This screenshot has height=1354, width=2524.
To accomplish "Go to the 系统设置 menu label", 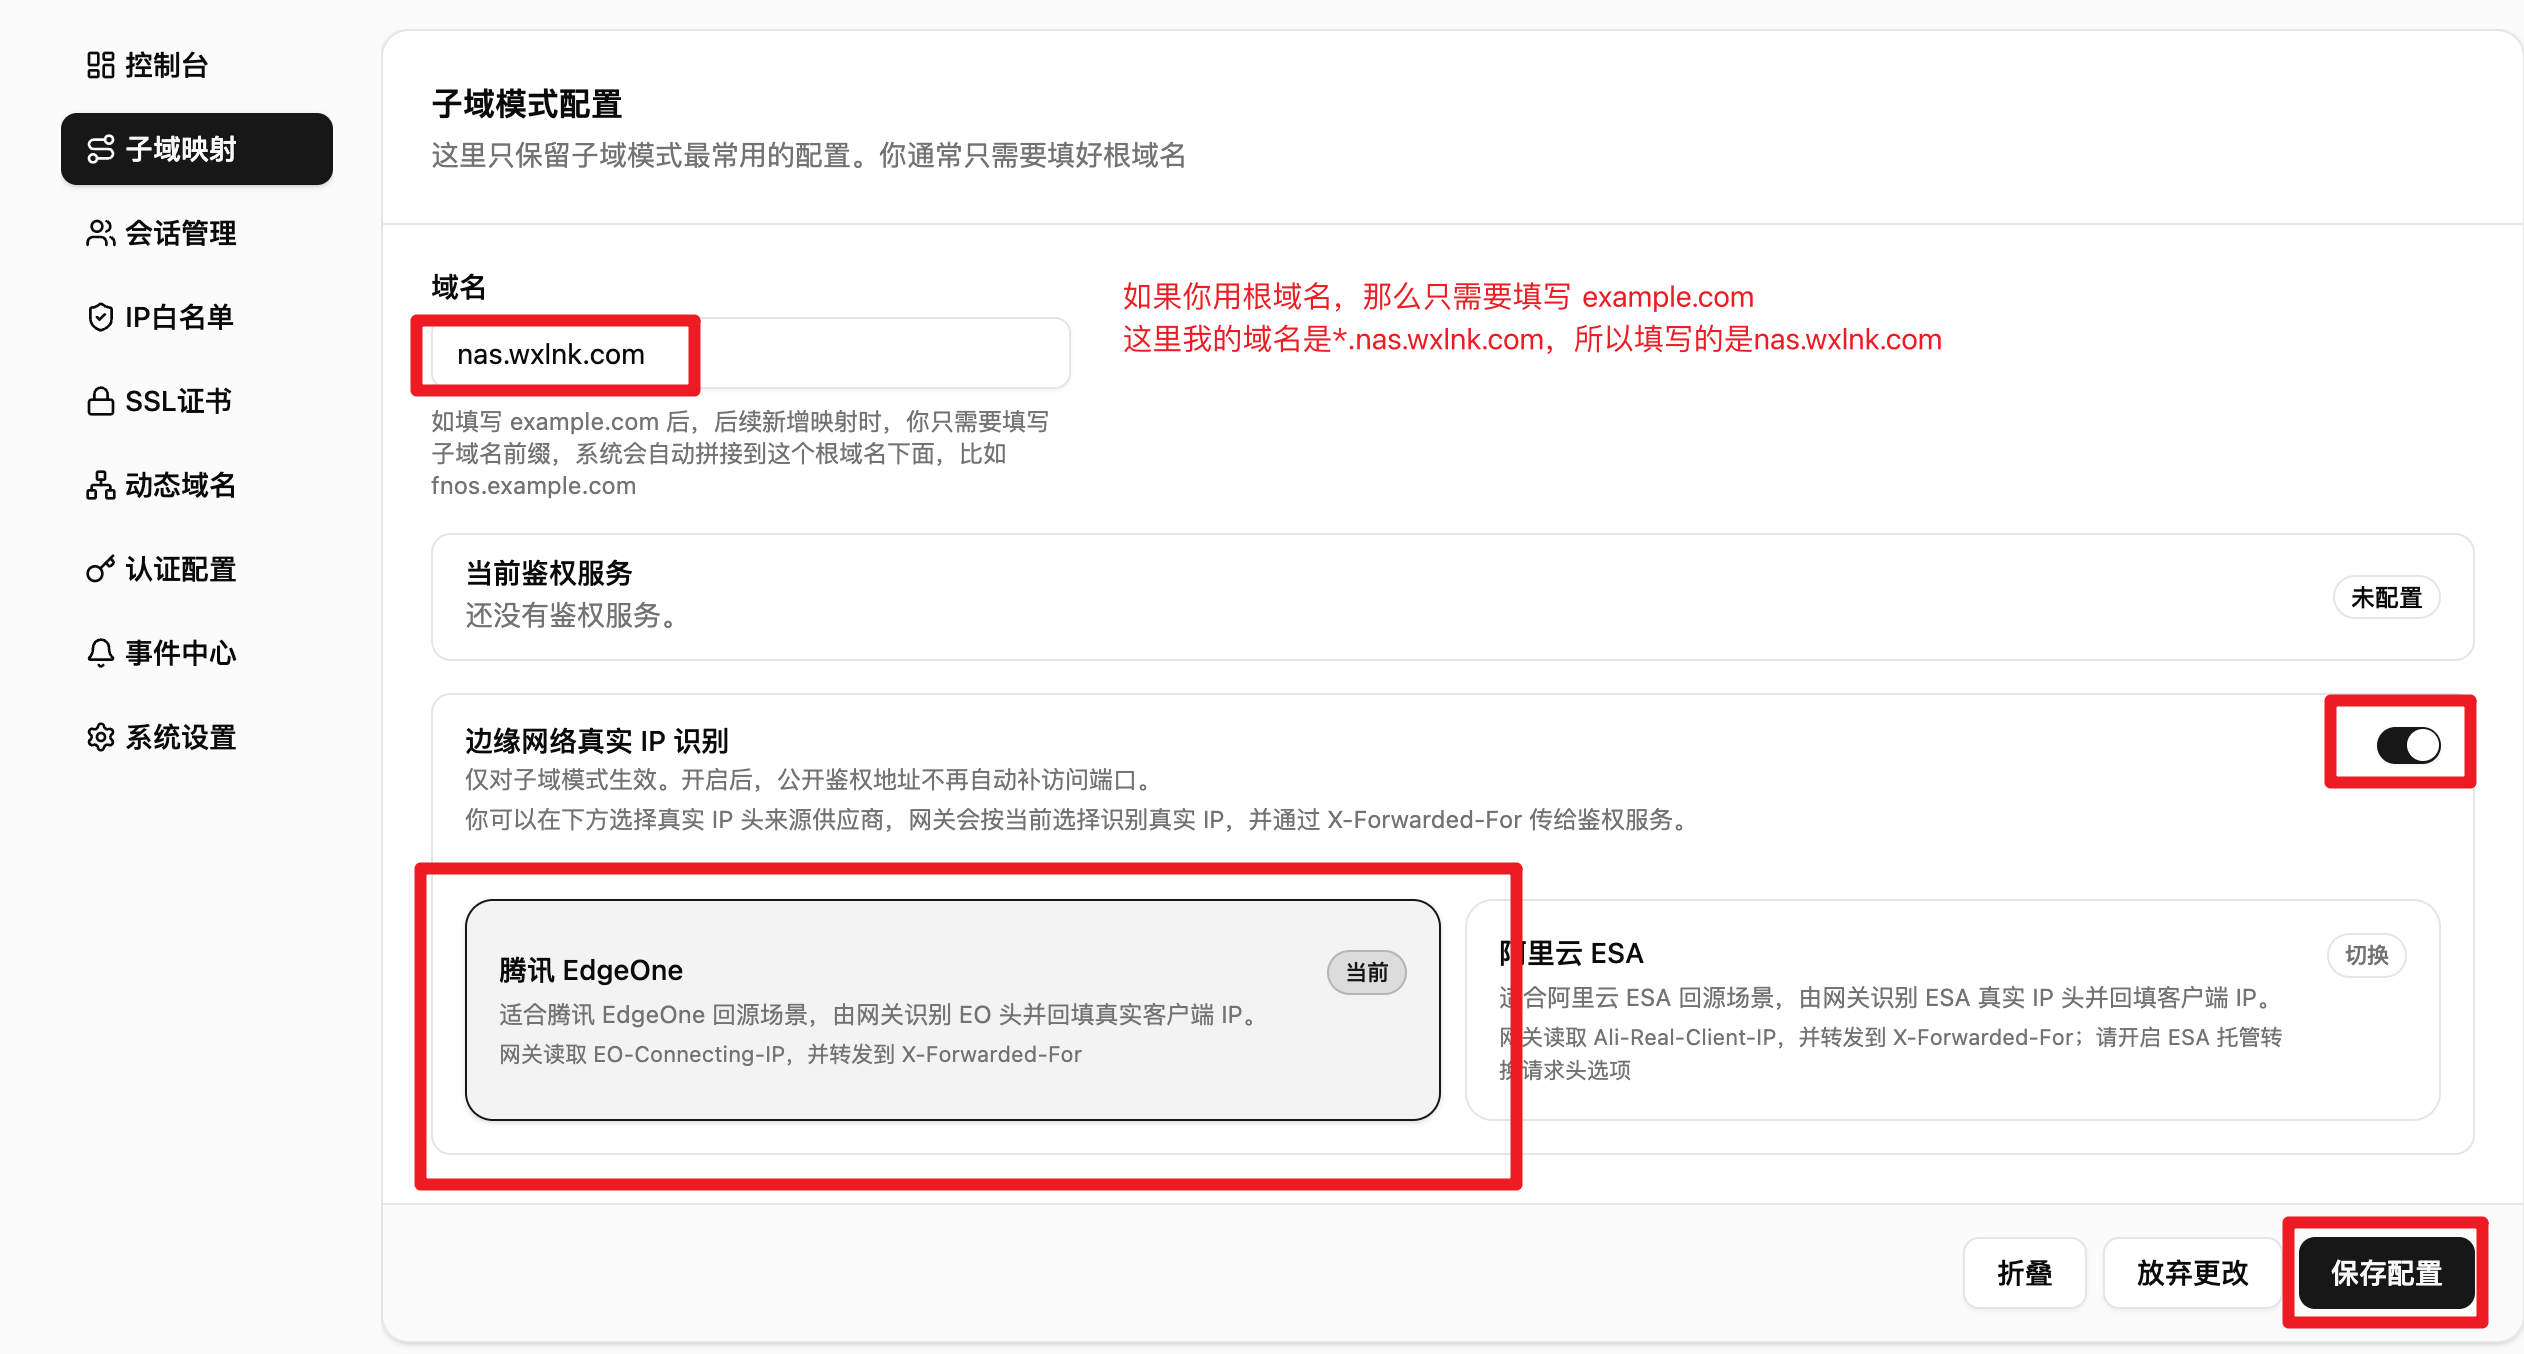I will [181, 737].
